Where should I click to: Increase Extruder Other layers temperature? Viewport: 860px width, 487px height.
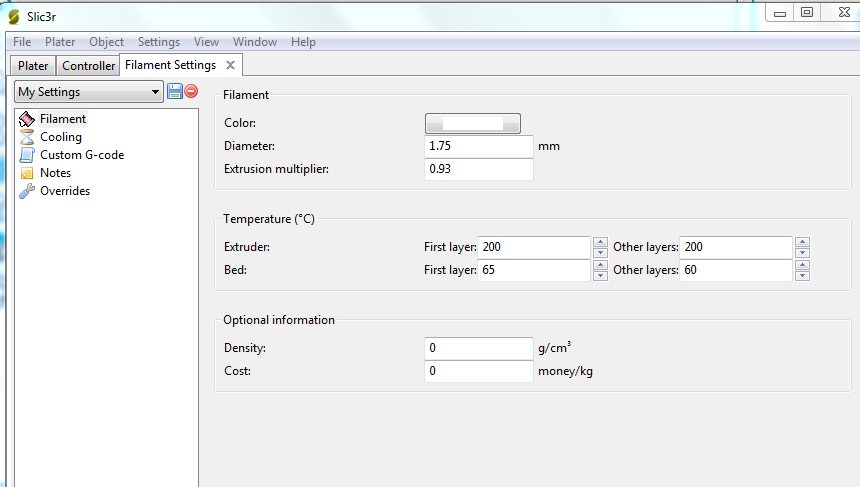pyautogui.click(x=802, y=242)
